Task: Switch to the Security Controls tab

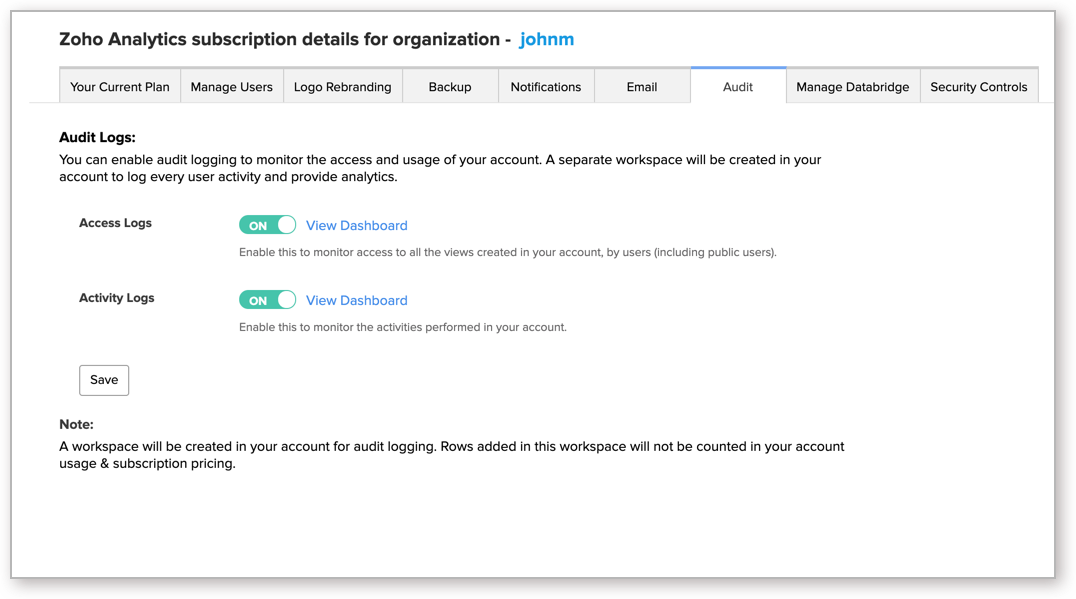Action: coord(979,86)
